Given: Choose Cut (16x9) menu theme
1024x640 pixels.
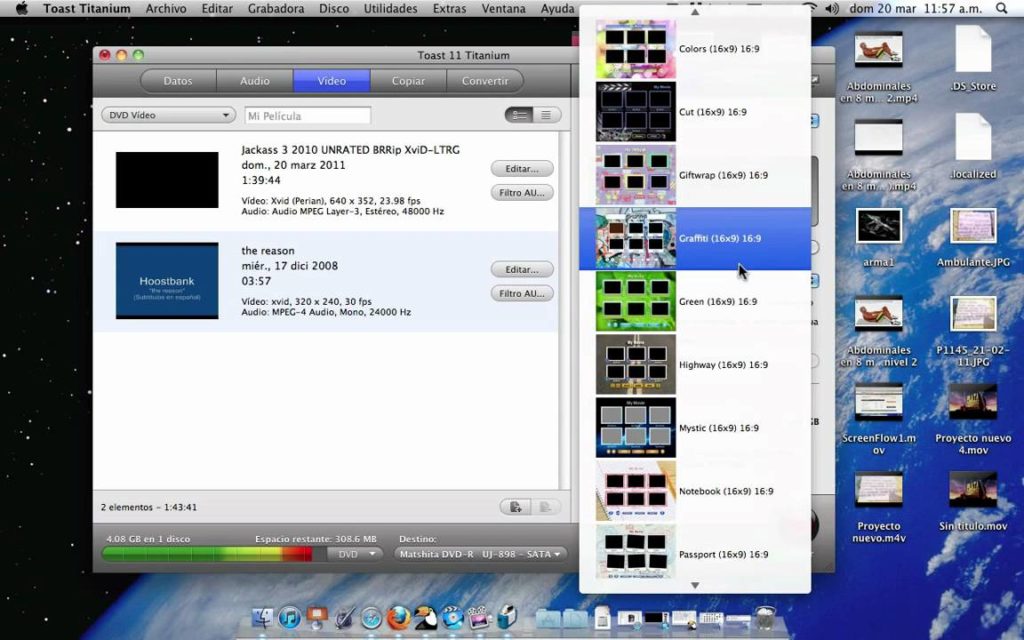Looking at the screenshot, I should (695, 112).
